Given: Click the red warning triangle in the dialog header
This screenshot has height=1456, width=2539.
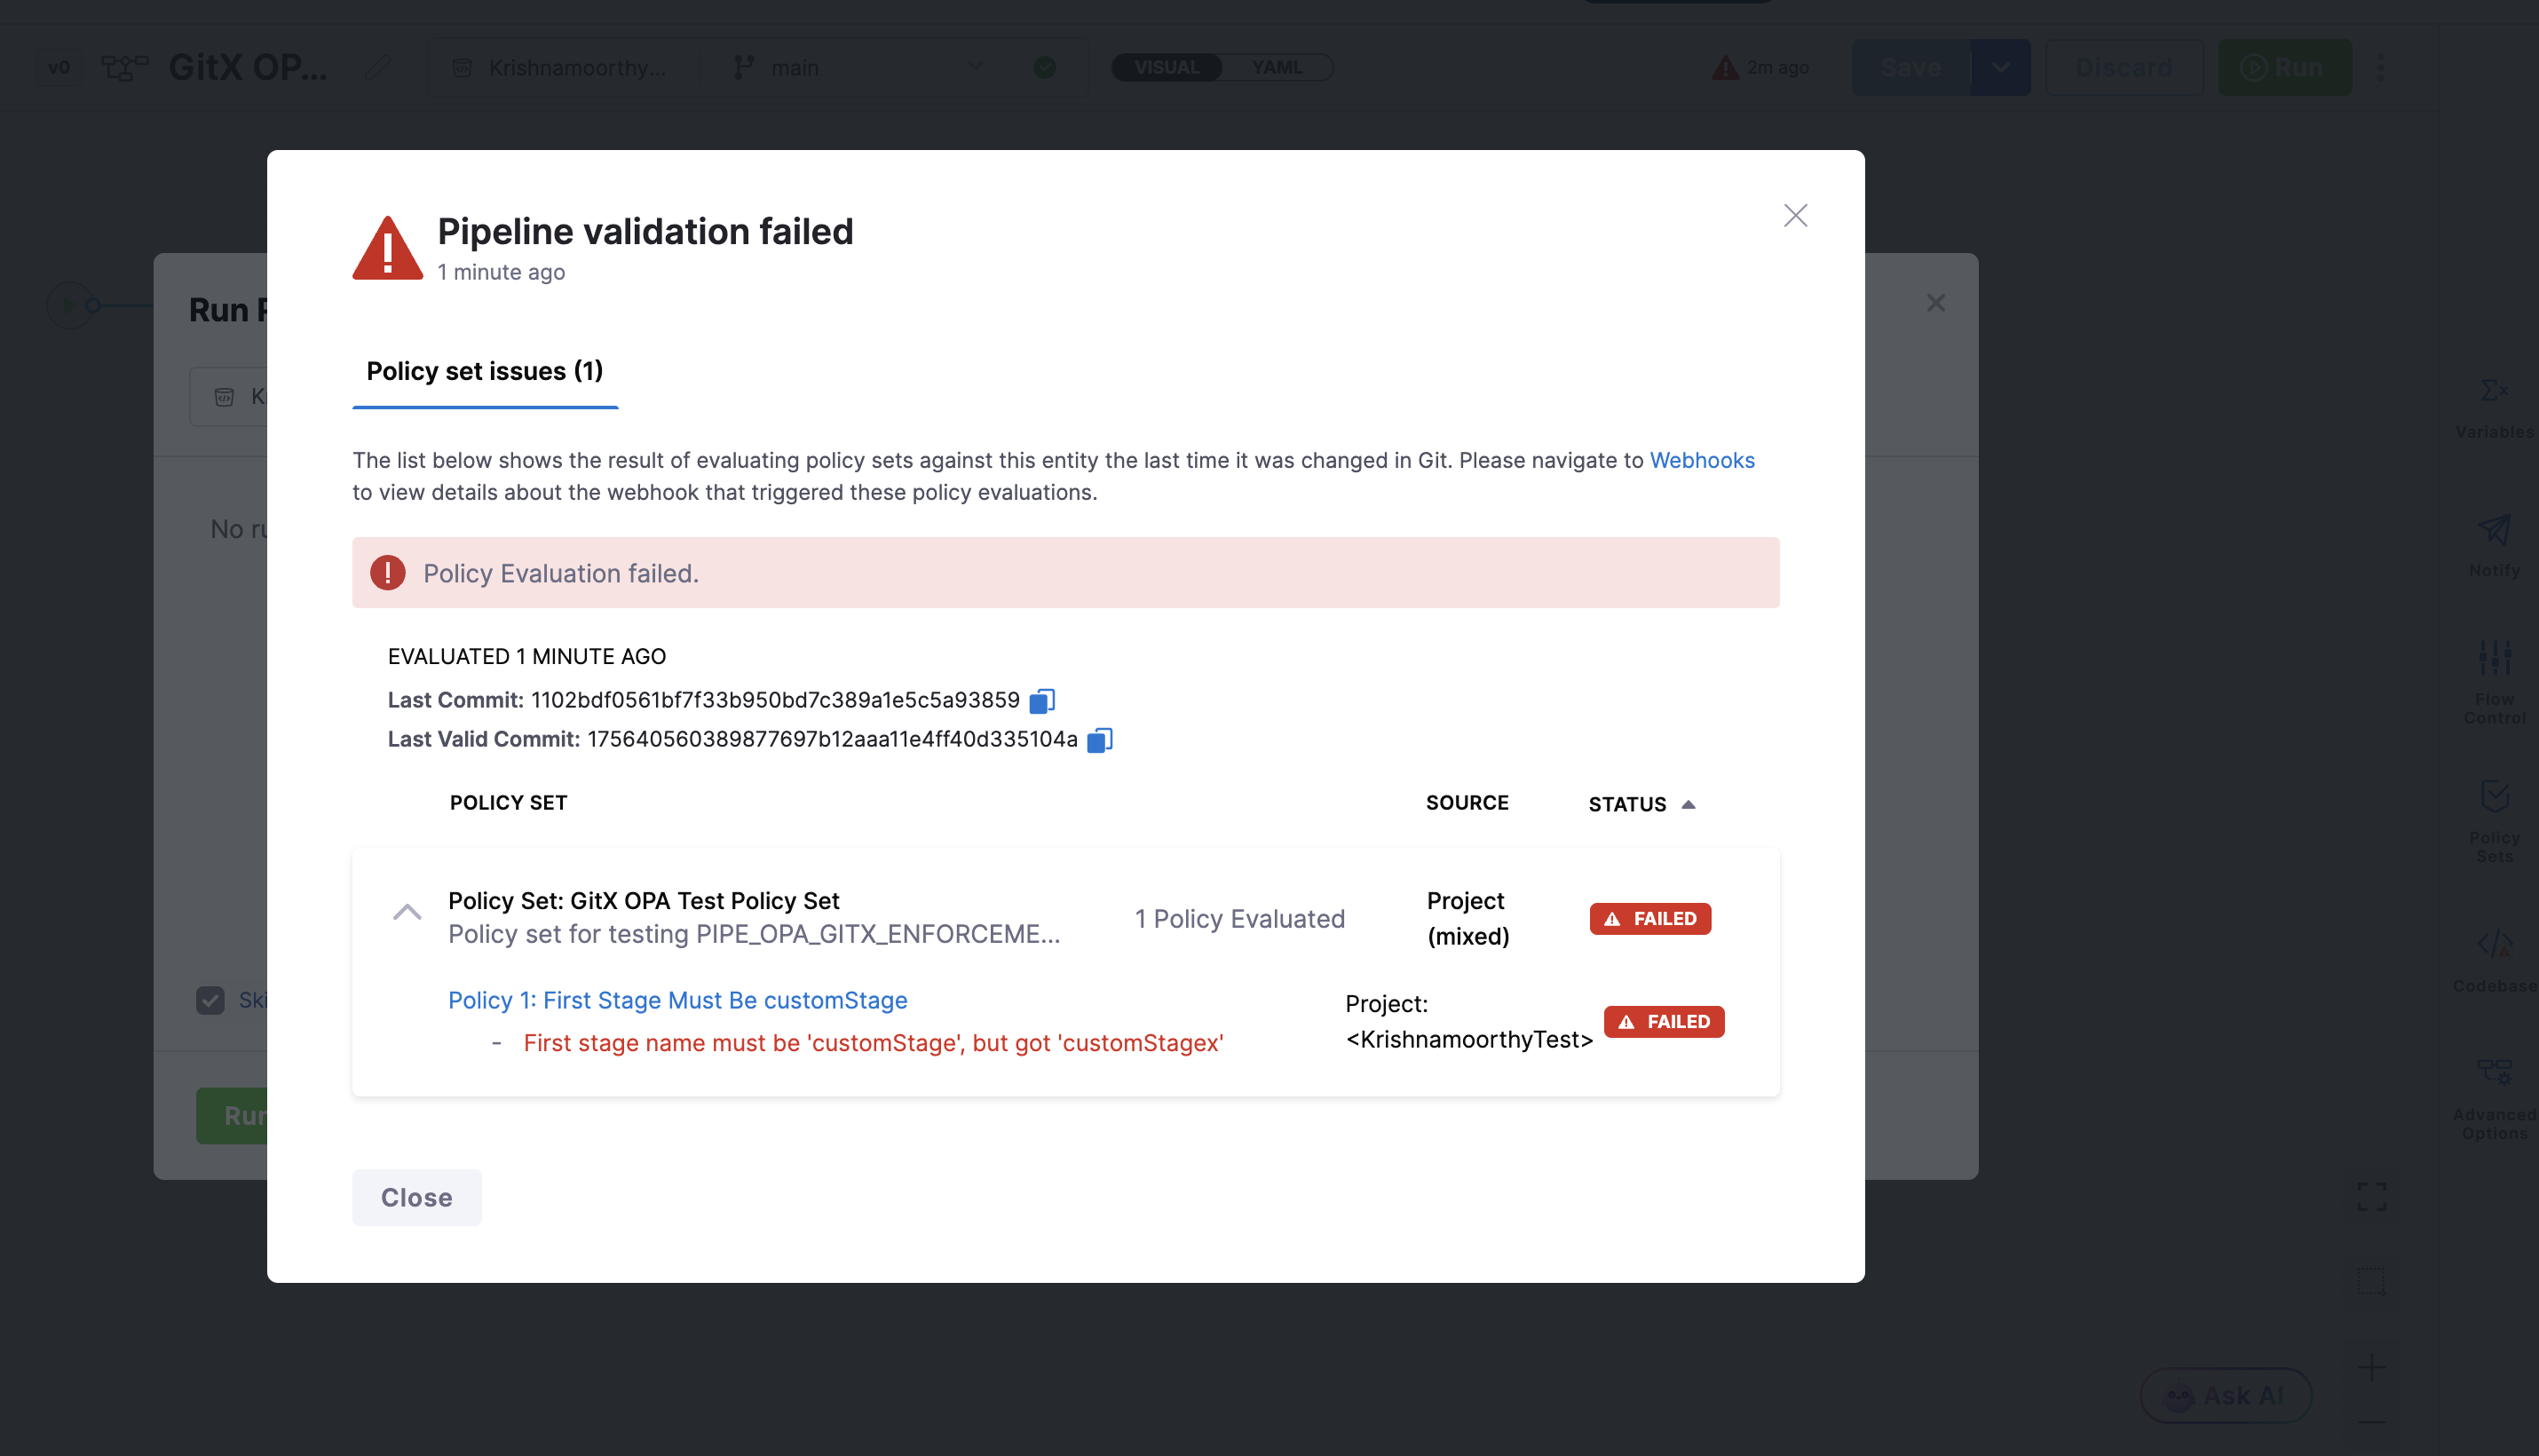Looking at the screenshot, I should click(388, 248).
